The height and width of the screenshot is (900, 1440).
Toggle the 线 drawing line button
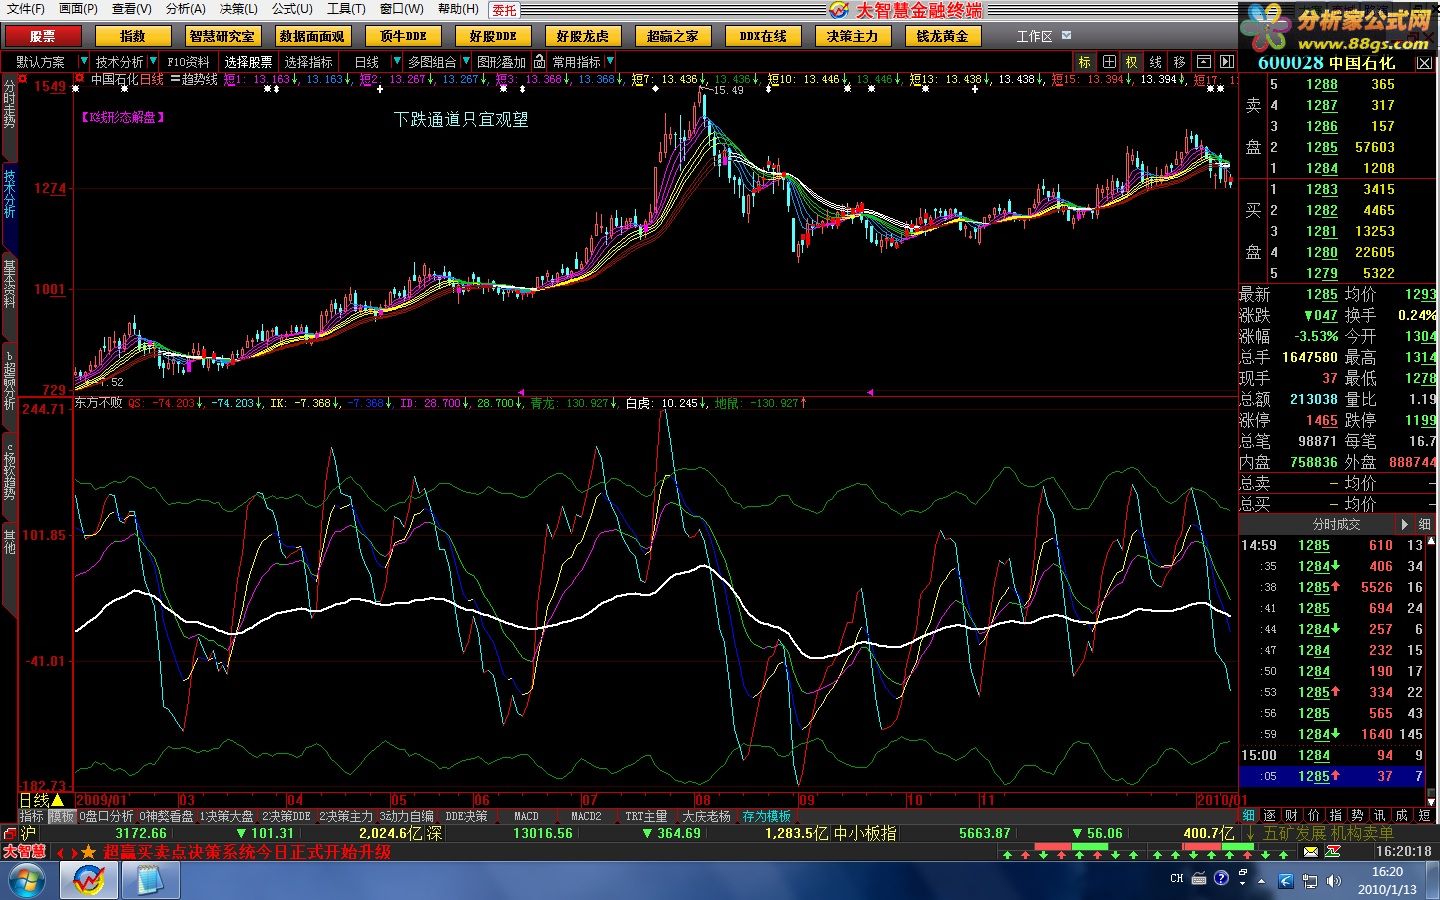[1155, 62]
